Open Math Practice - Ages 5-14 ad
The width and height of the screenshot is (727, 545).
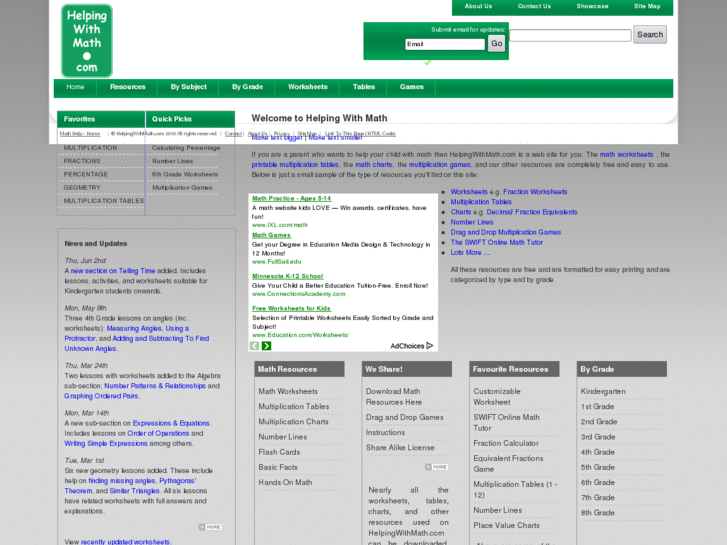coord(292,199)
